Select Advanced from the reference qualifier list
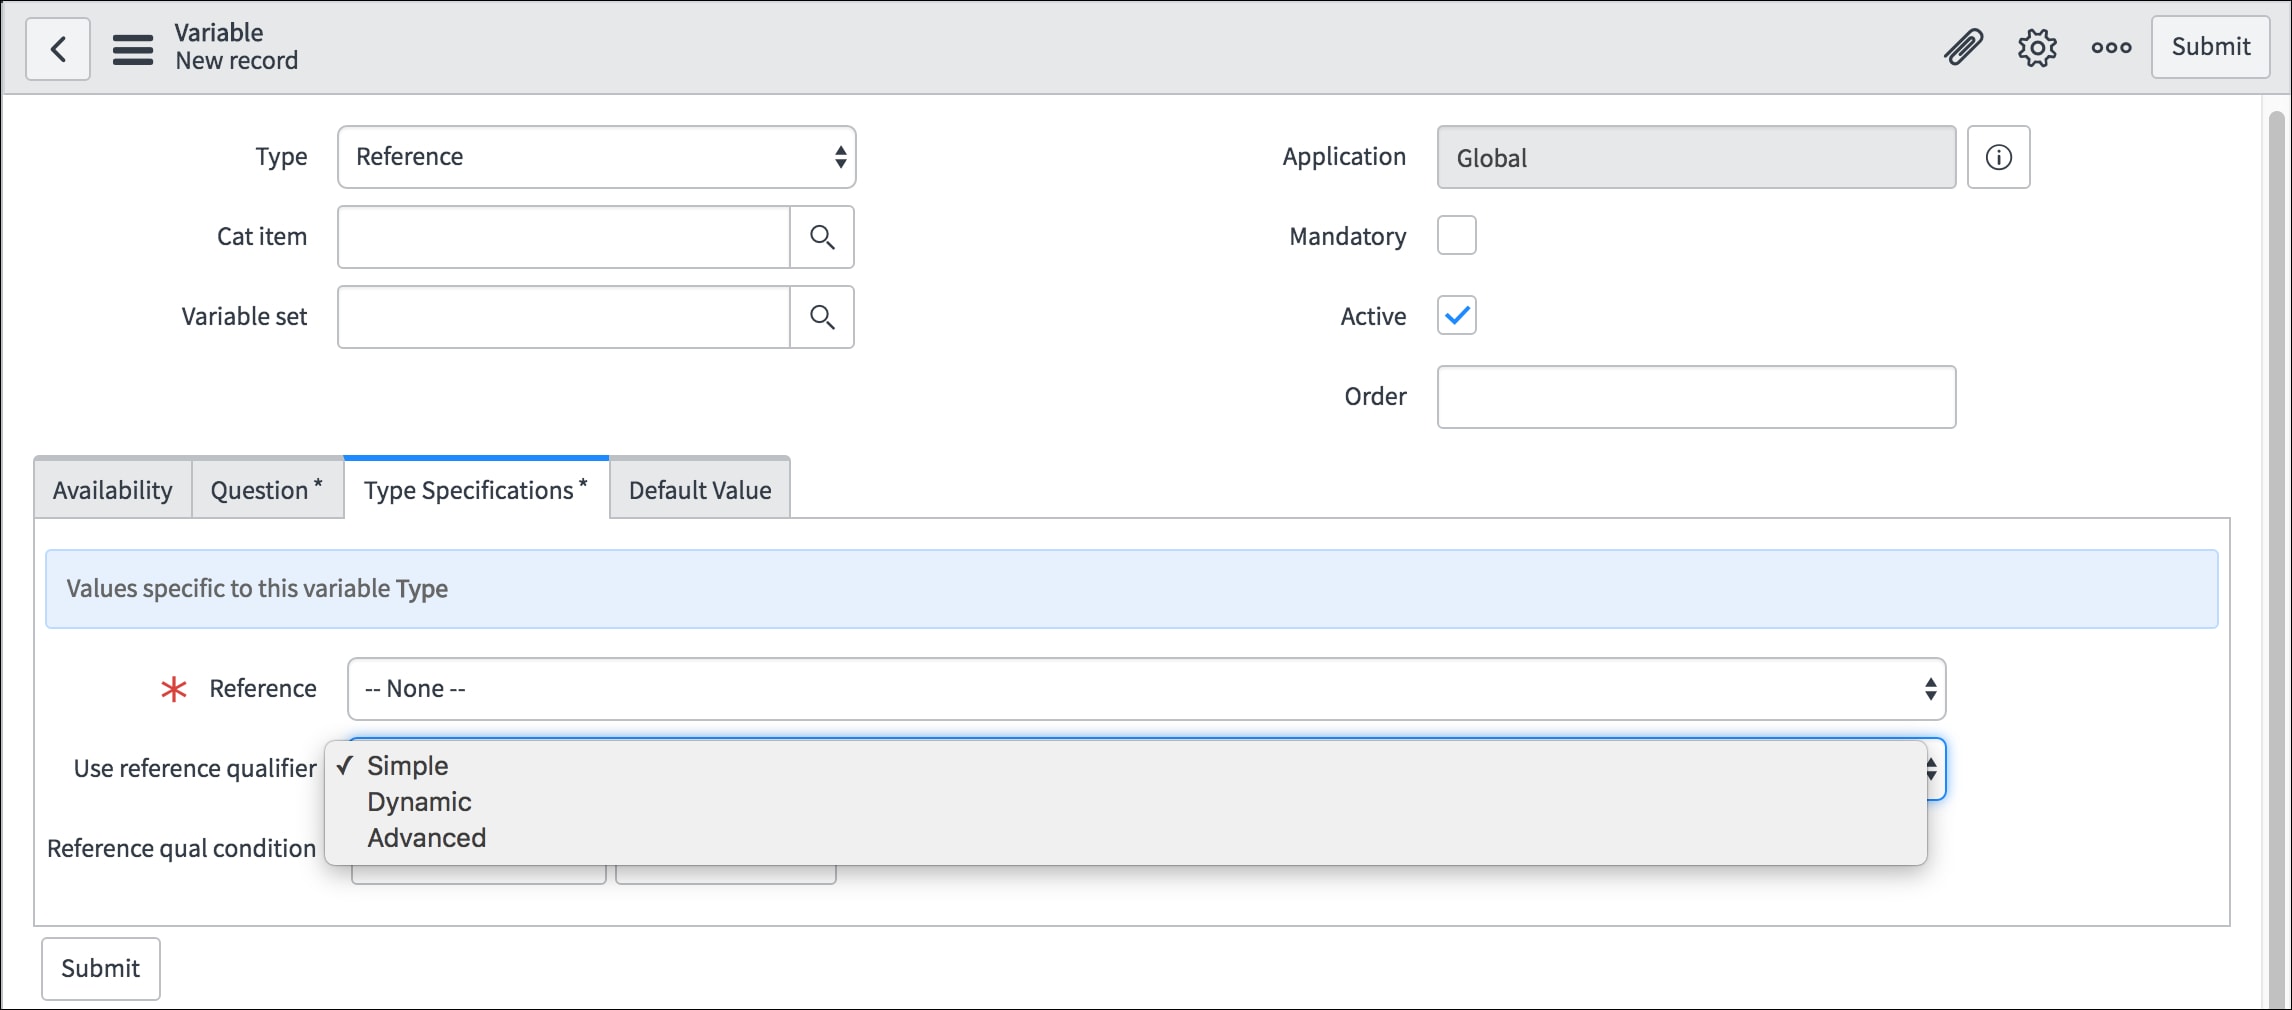 [426, 837]
